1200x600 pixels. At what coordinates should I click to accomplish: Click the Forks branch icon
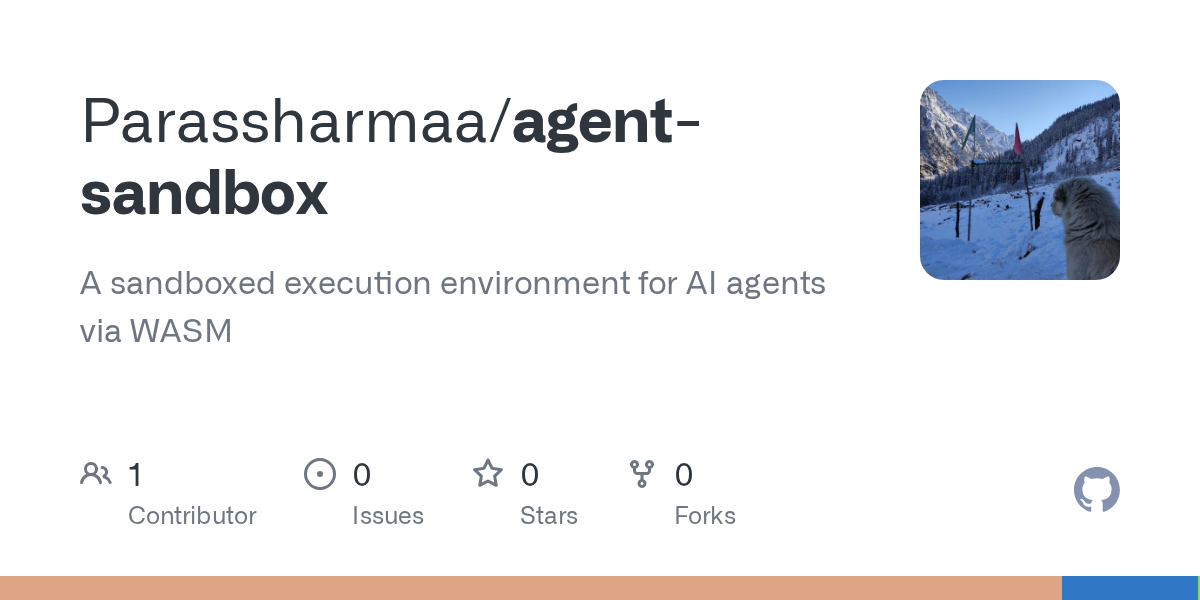click(641, 474)
